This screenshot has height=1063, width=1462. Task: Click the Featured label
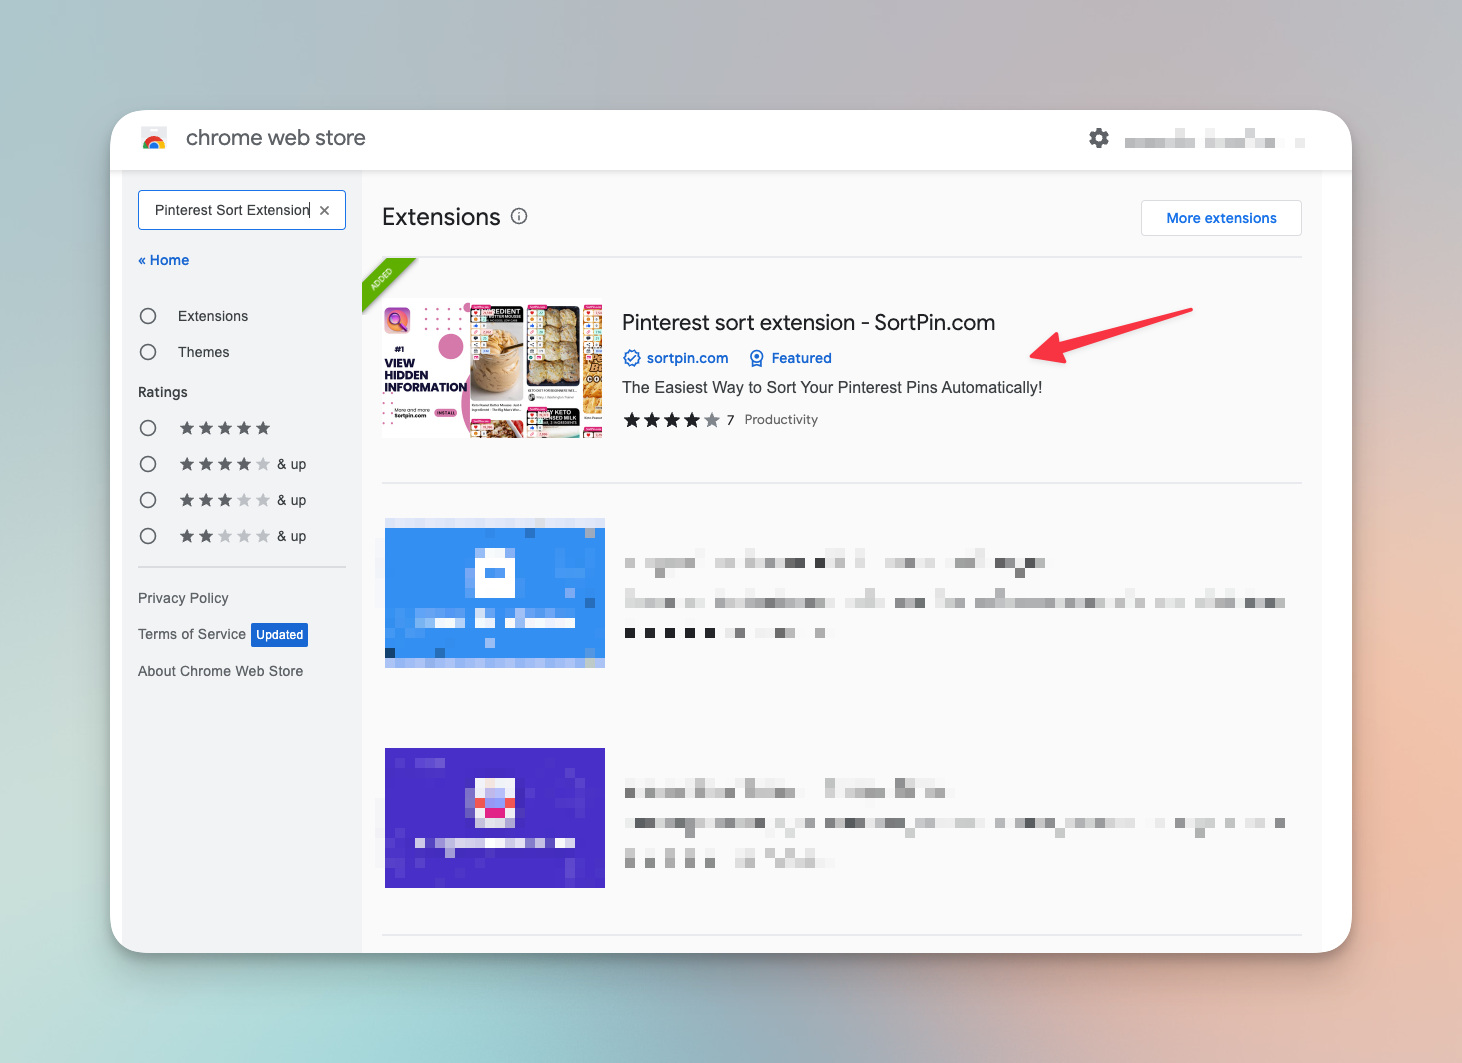click(x=801, y=358)
